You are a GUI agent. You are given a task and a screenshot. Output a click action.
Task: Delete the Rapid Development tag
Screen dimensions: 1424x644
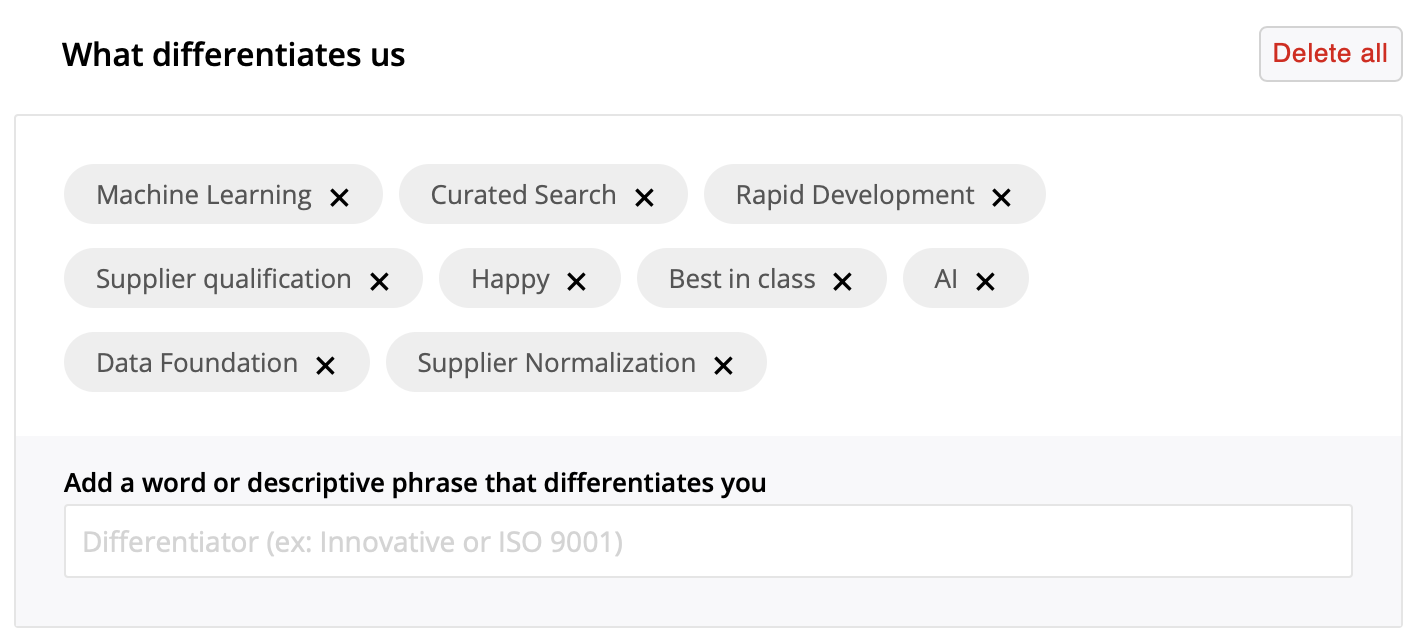pos(1002,197)
